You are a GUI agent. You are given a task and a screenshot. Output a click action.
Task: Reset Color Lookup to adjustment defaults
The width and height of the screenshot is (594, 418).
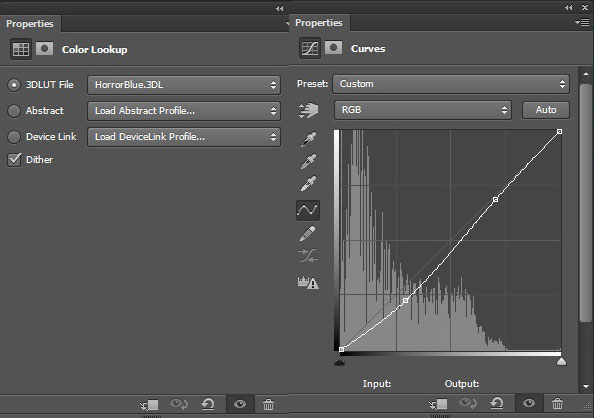click(x=208, y=404)
